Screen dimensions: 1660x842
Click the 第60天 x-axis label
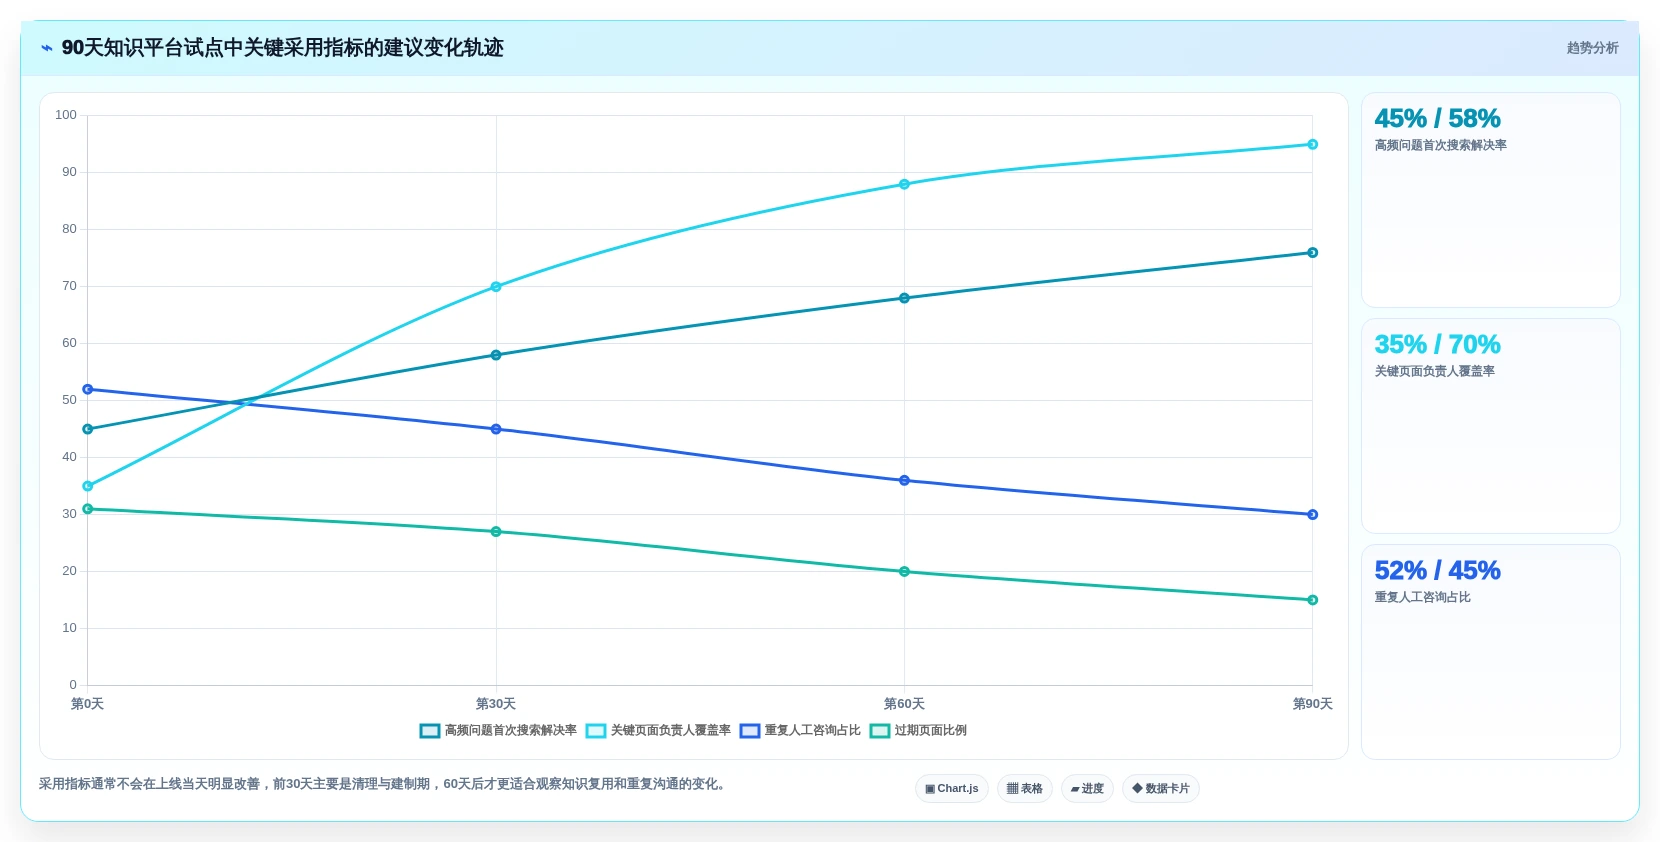904,704
